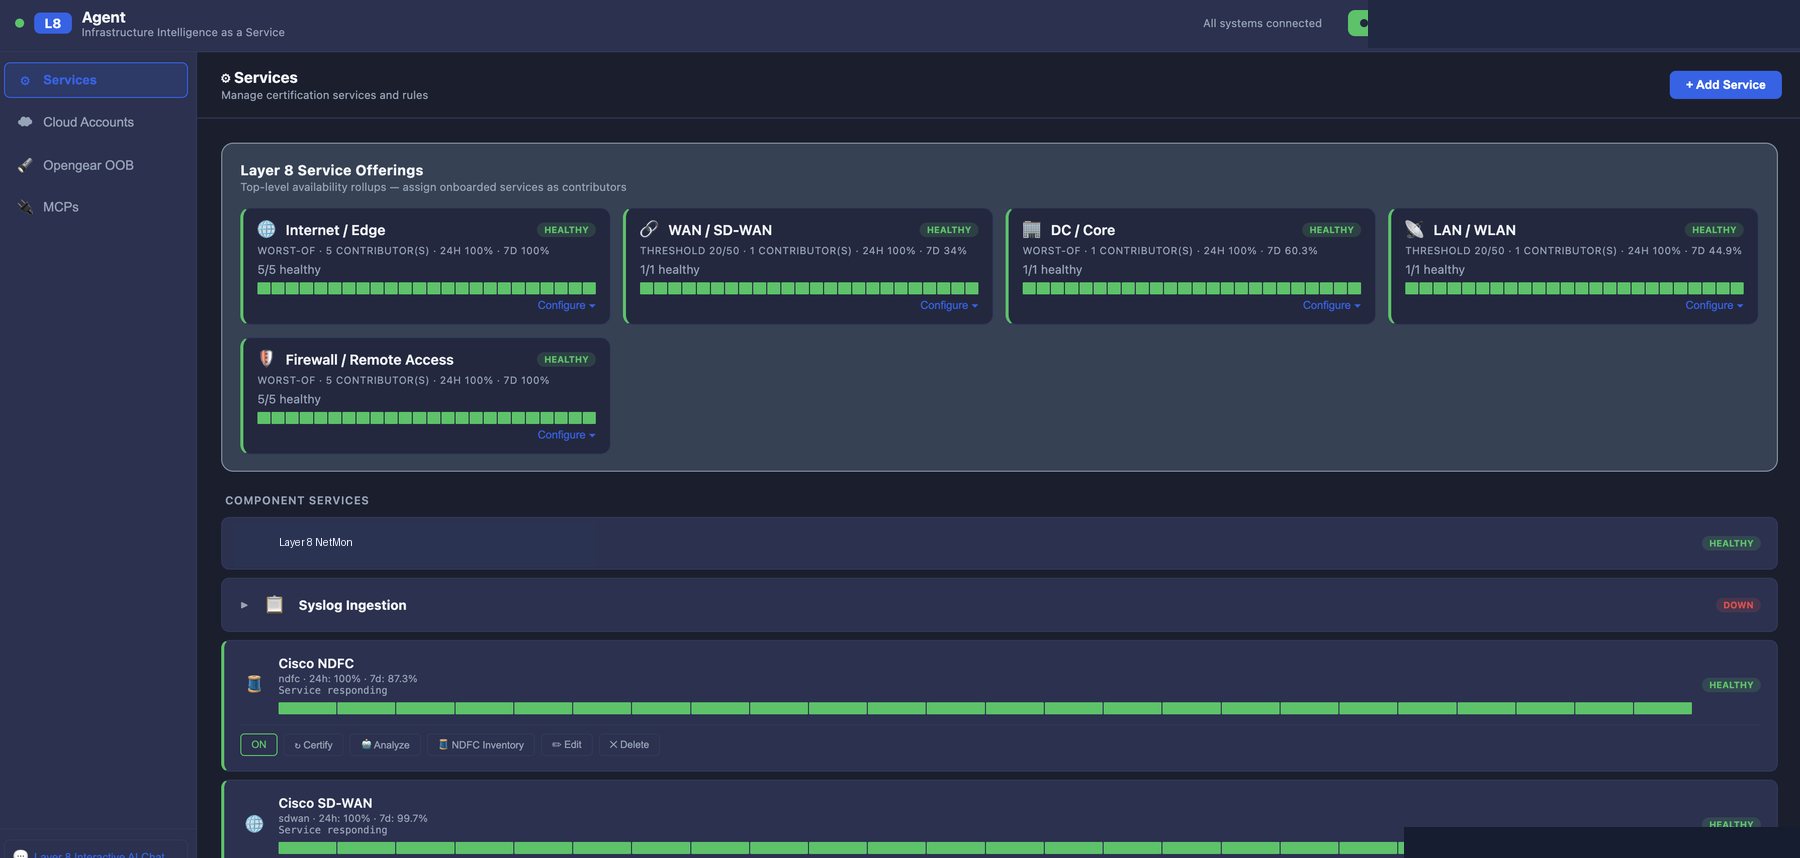Image resolution: width=1800 pixels, height=858 pixels.
Task: Click the Syslog Ingestion clipboard icon
Action: (274, 604)
